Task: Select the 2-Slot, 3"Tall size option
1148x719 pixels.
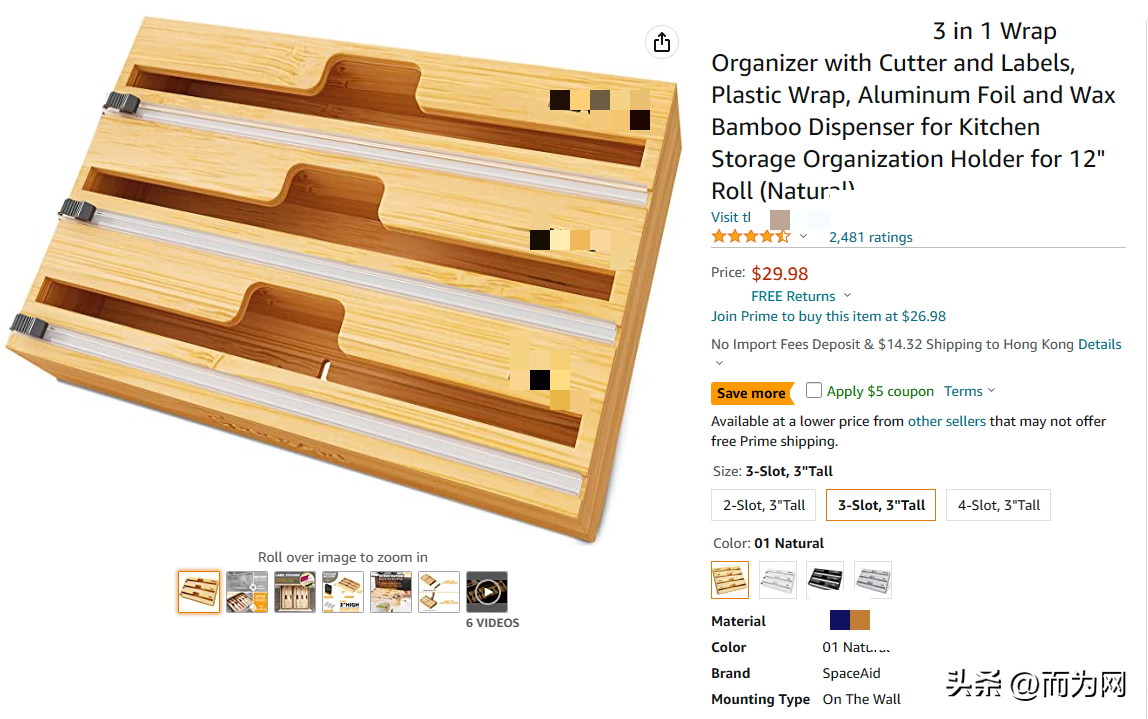Action: 764,505
